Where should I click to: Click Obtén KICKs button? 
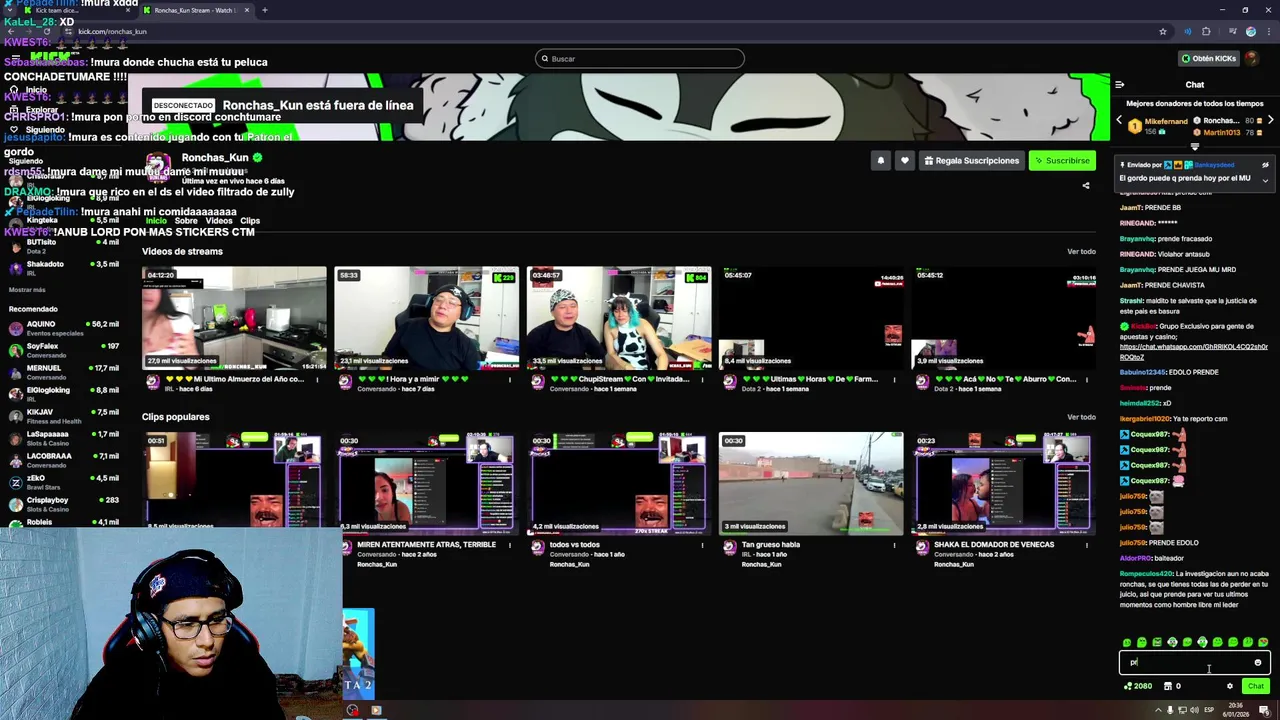tap(1208, 58)
